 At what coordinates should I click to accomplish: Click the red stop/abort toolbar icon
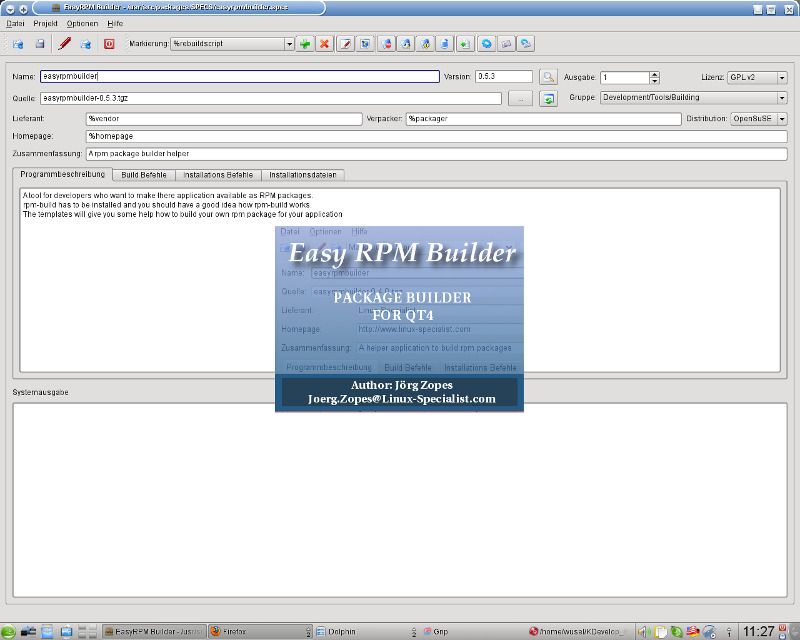[x=110, y=44]
